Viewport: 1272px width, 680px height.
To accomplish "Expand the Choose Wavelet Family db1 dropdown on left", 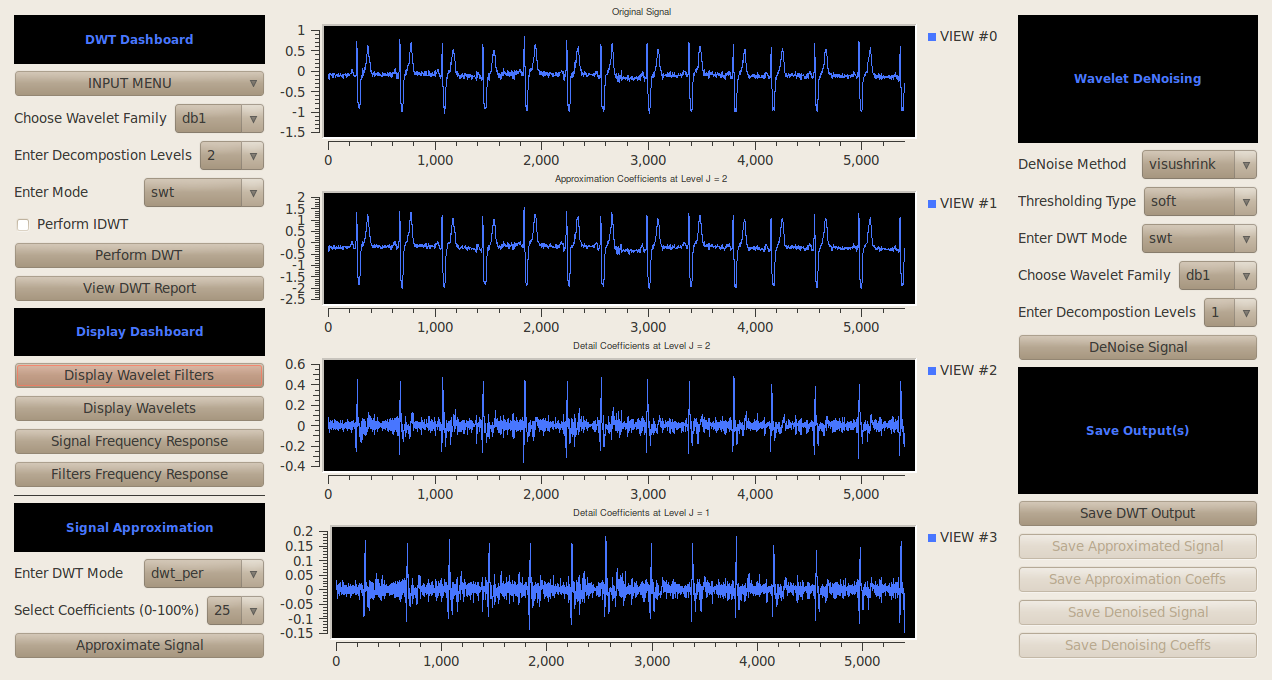I will (x=219, y=118).
